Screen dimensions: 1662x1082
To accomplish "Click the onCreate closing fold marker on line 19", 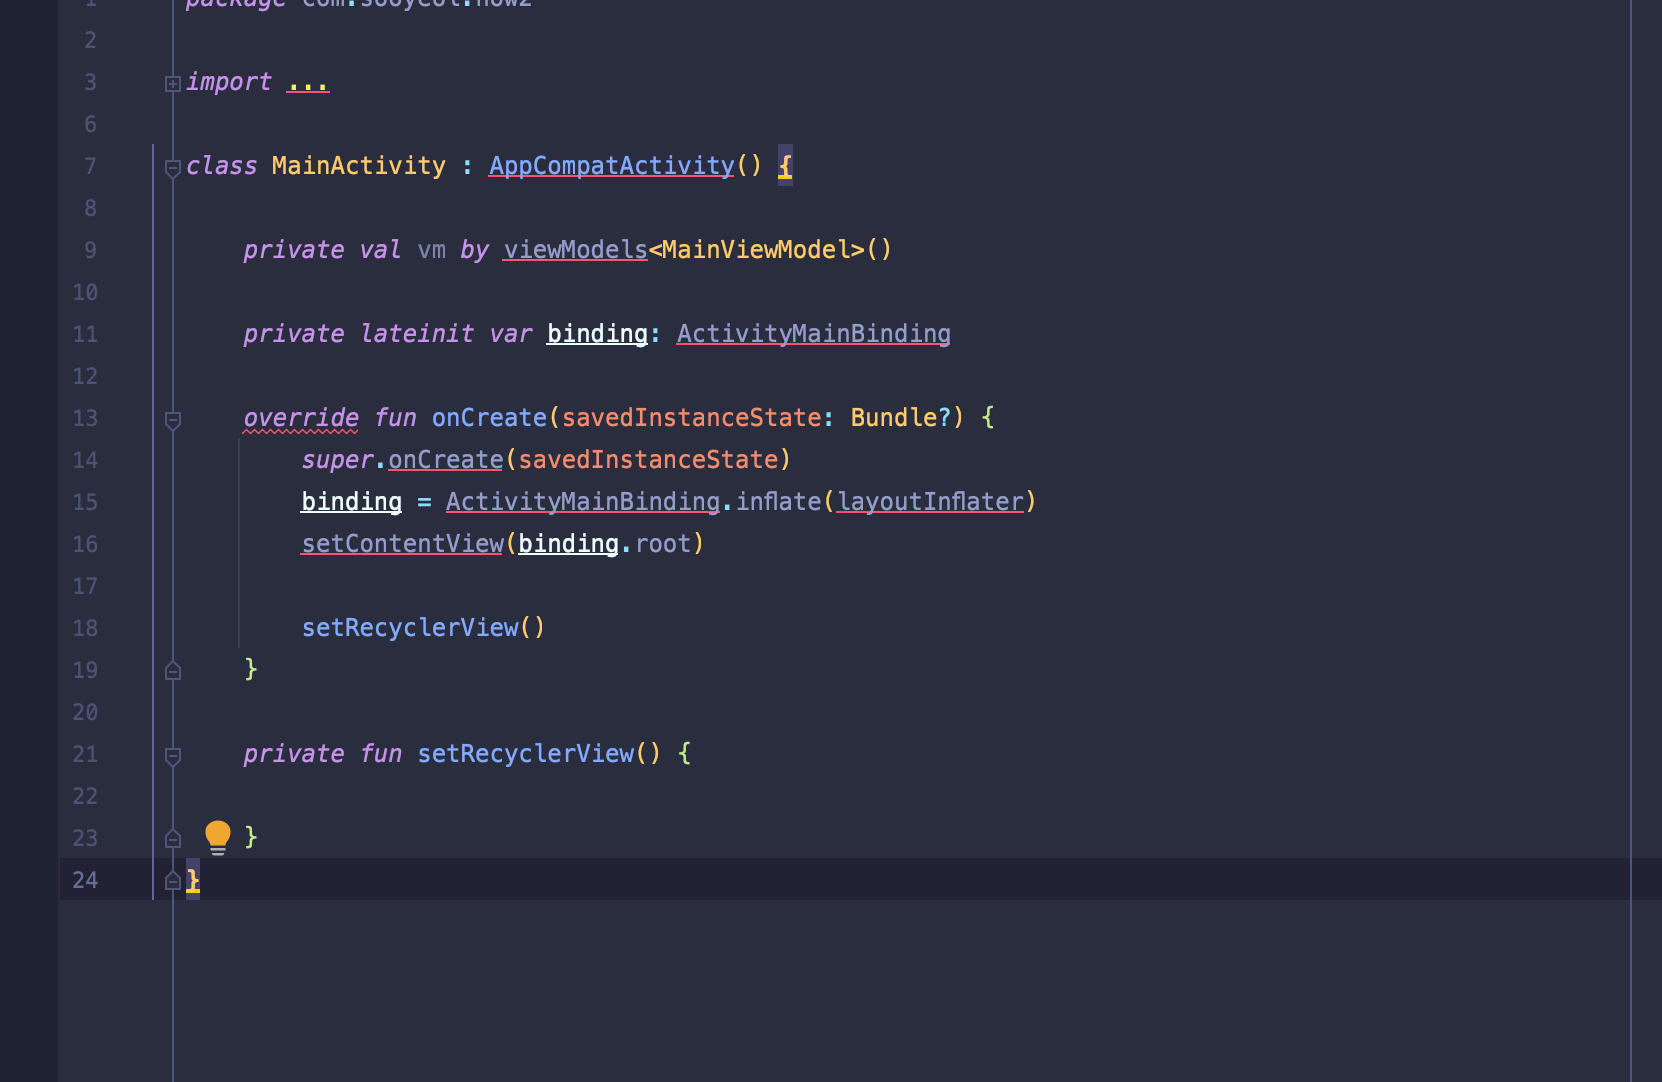I will [x=173, y=671].
